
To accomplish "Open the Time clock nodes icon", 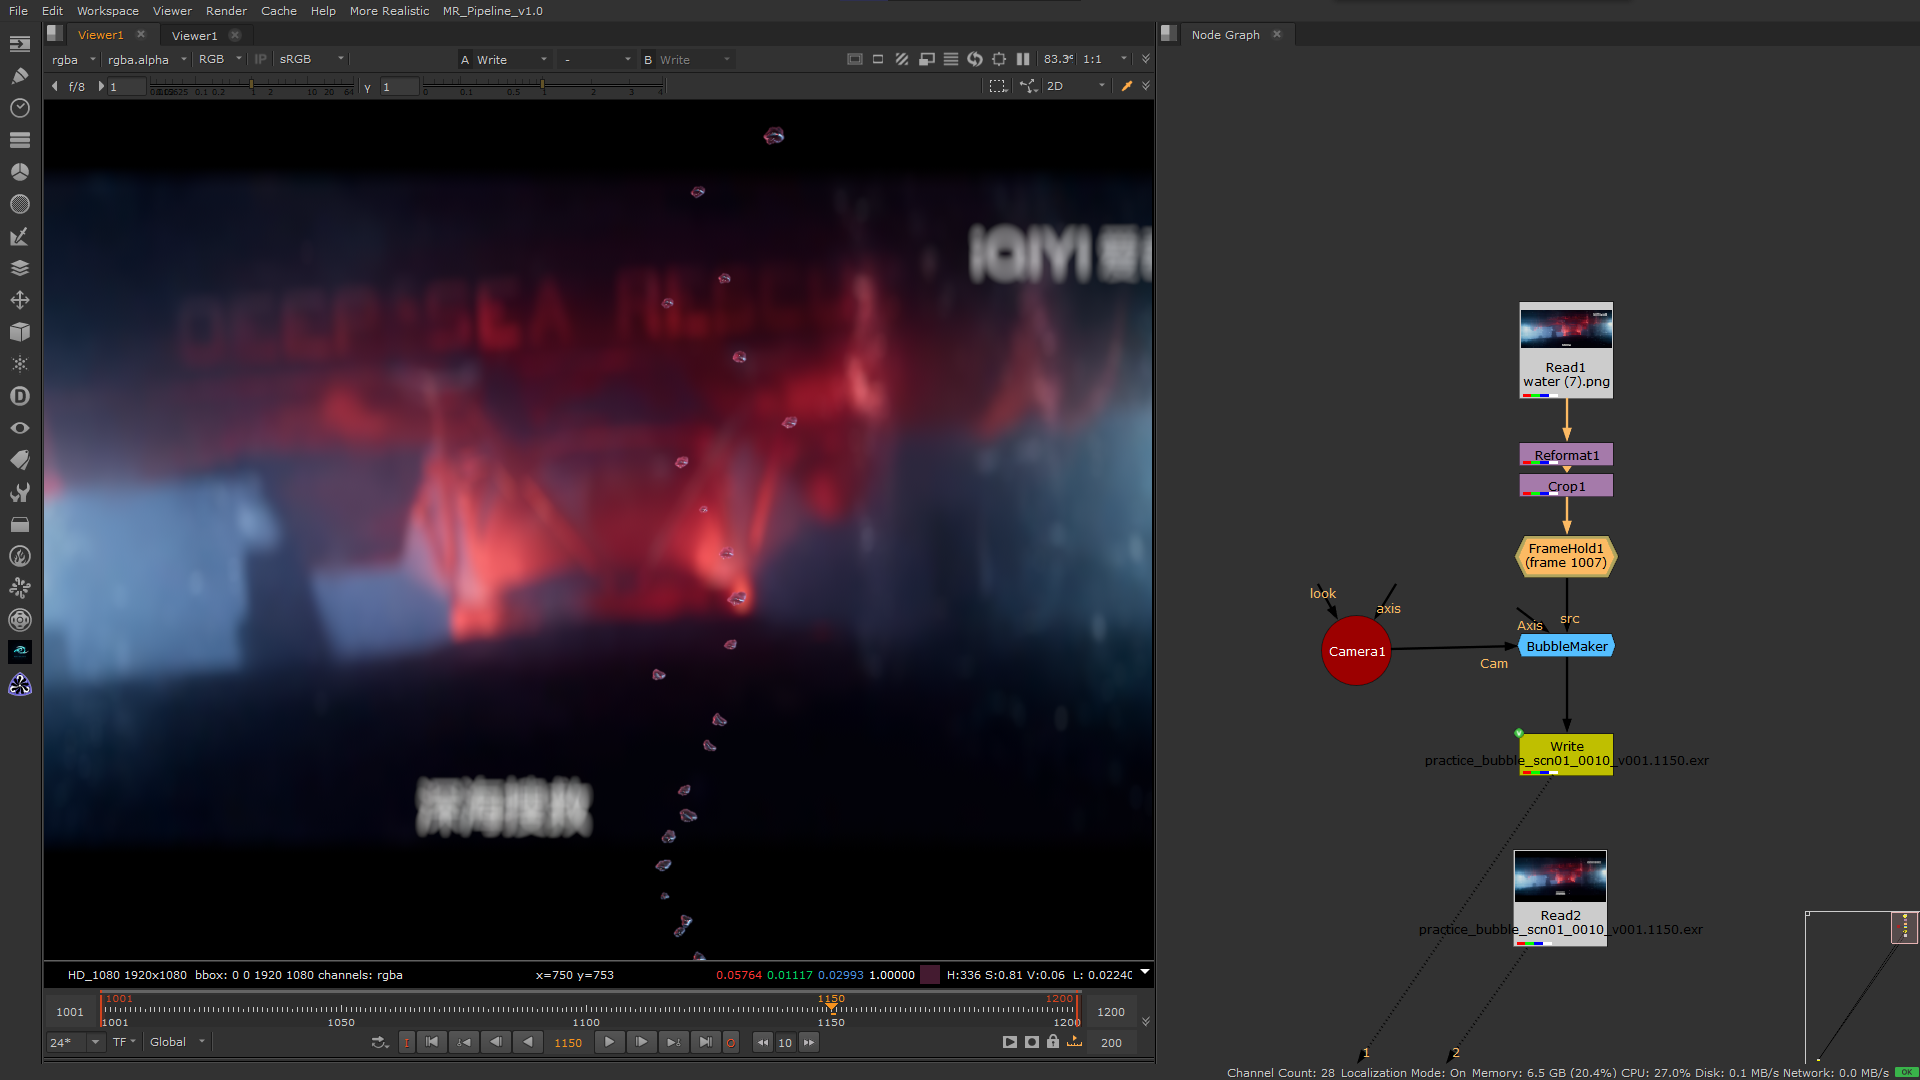I will [20, 108].
